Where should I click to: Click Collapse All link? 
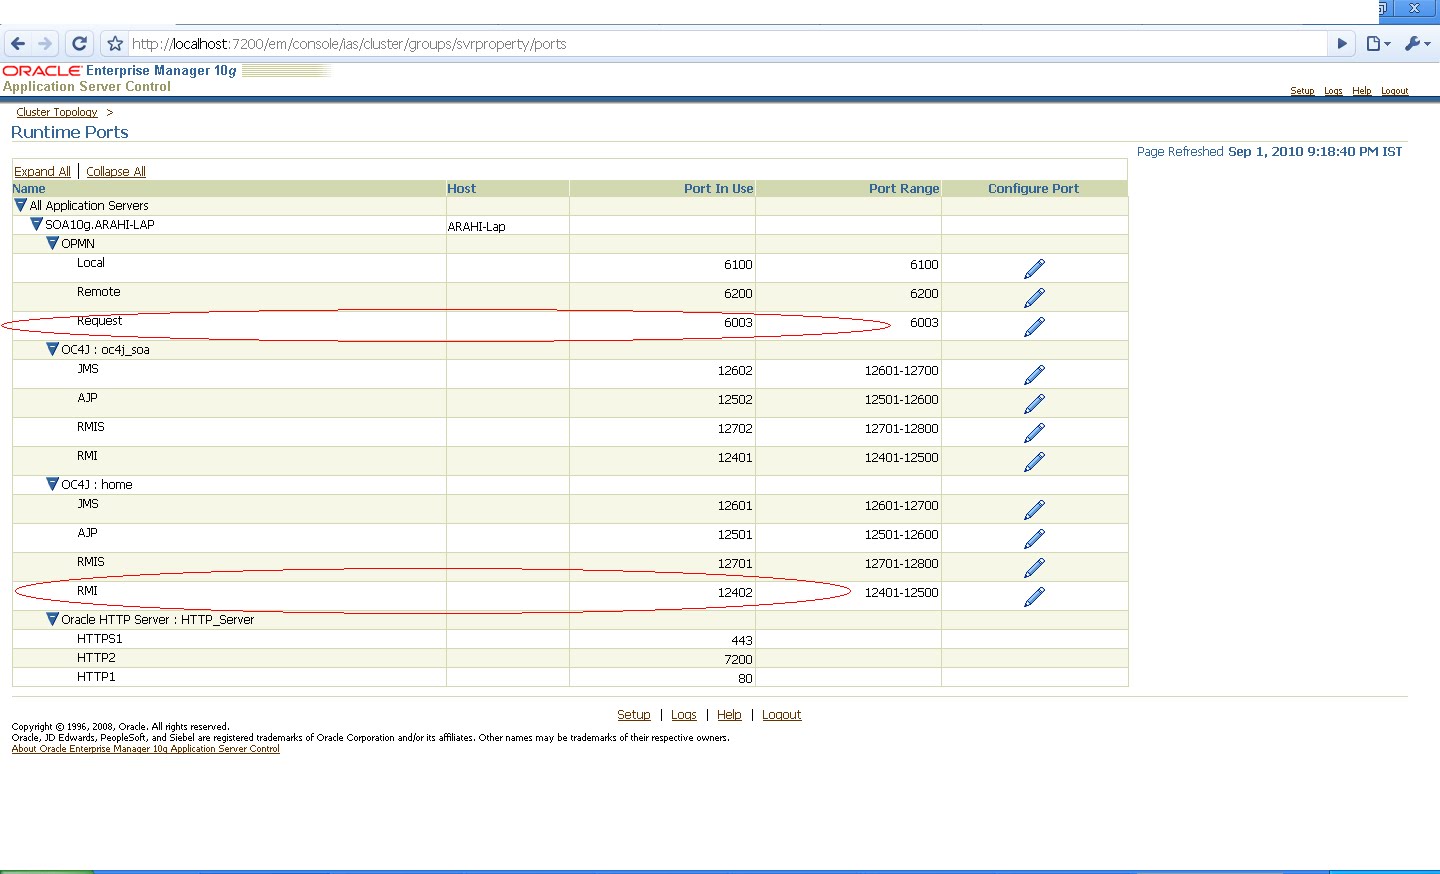click(116, 172)
